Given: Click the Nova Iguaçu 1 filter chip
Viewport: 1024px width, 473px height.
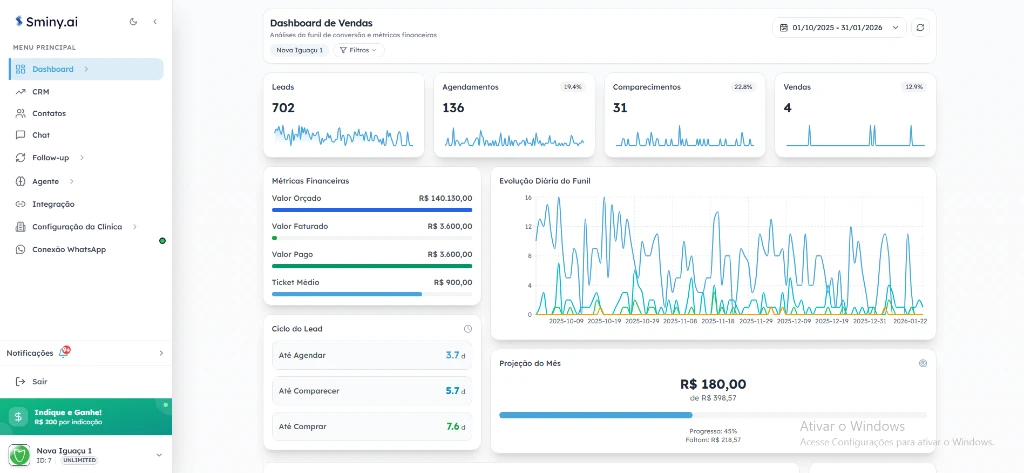Looking at the screenshot, I should coord(299,50).
